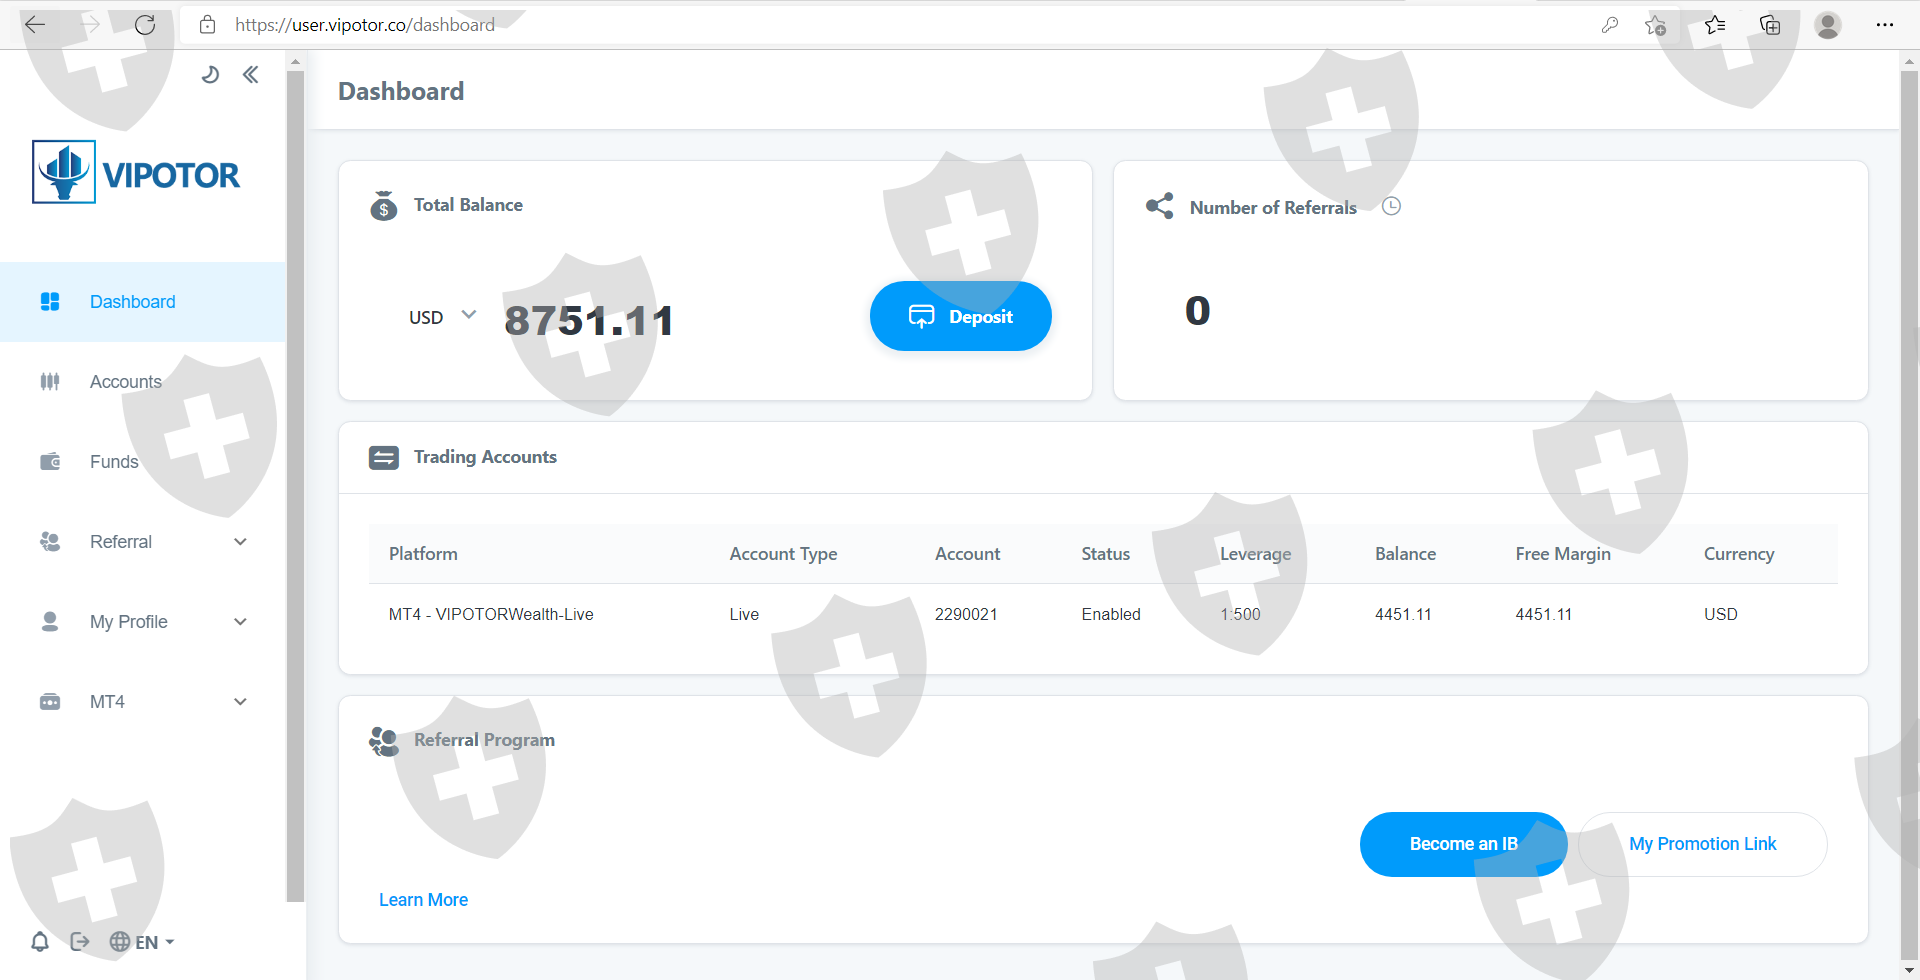Go to Accounts in the sidebar
The width and height of the screenshot is (1920, 980).
click(125, 382)
